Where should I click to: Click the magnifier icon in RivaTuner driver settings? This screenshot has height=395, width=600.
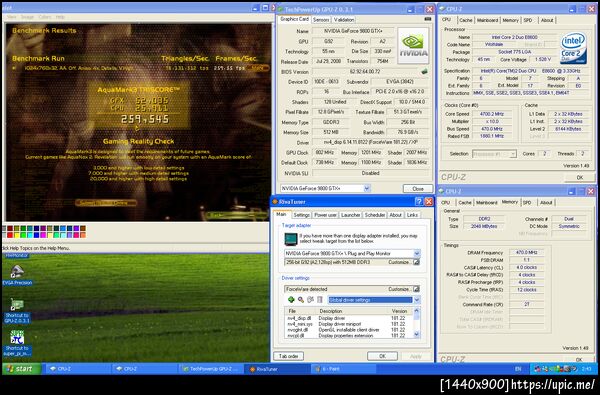(x=301, y=300)
